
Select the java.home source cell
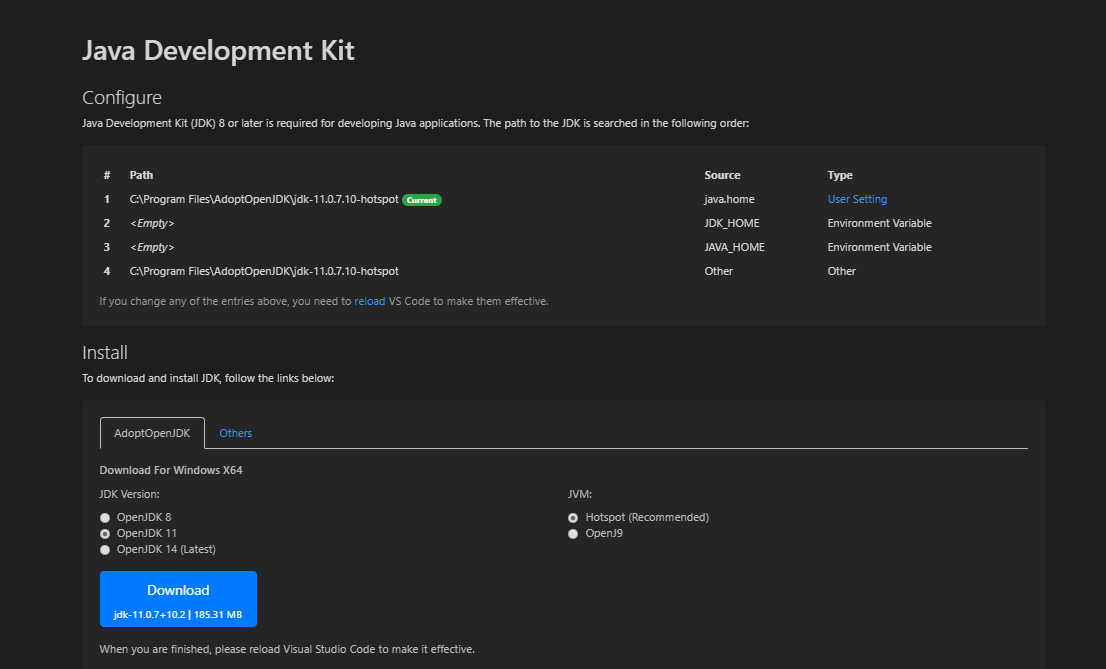coord(729,200)
